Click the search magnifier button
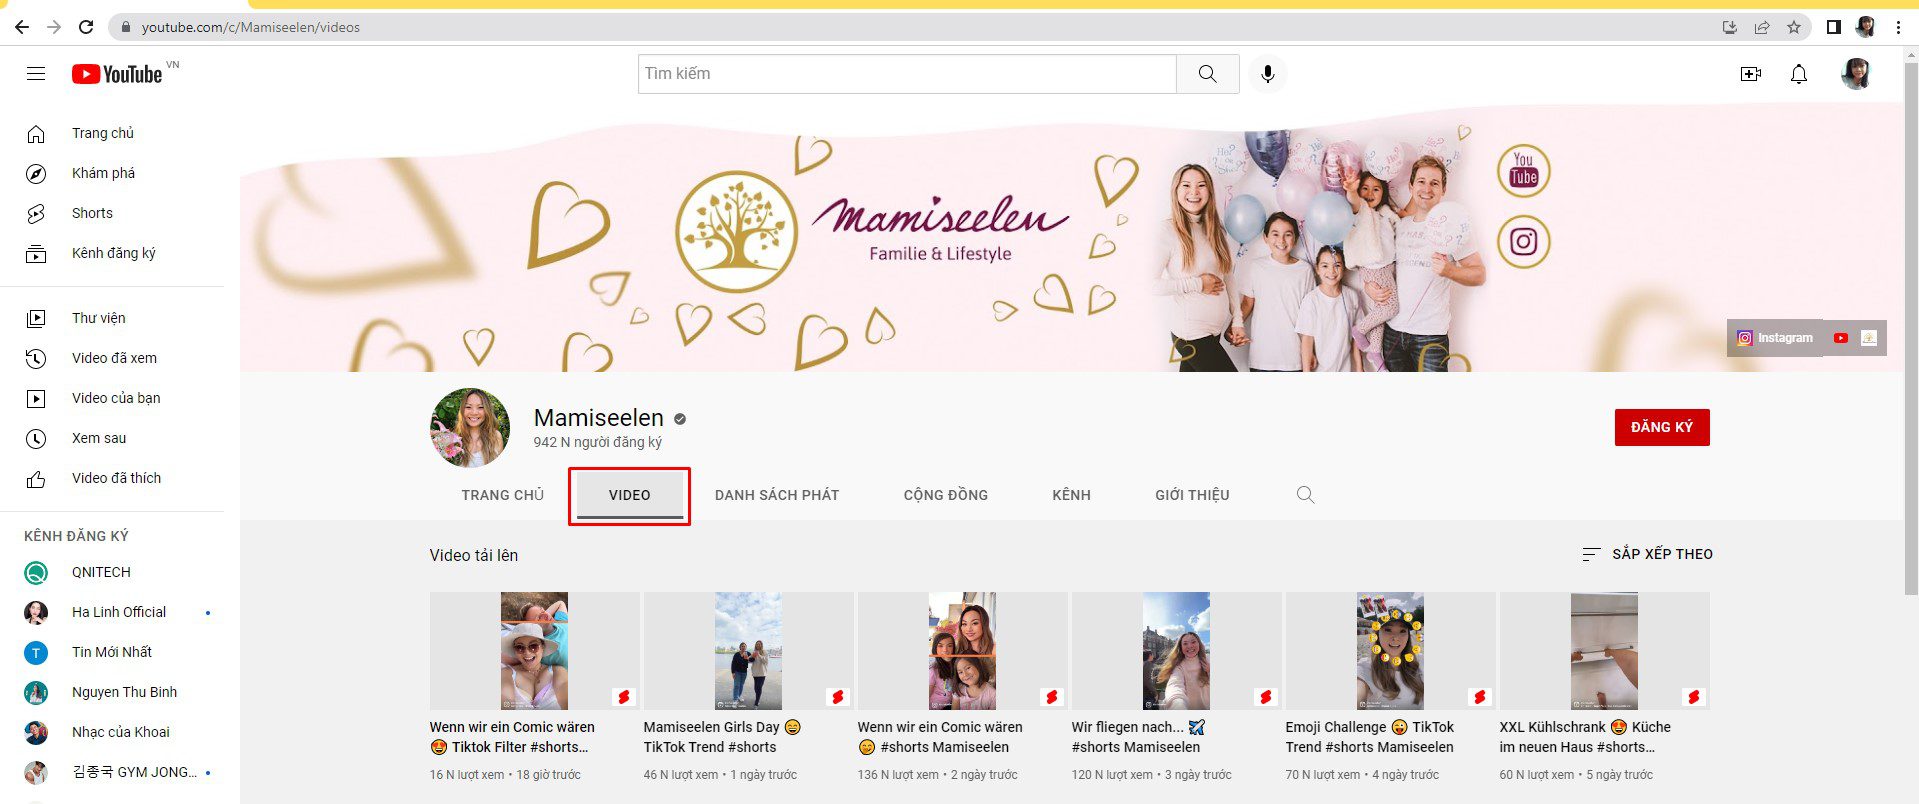 (1207, 74)
